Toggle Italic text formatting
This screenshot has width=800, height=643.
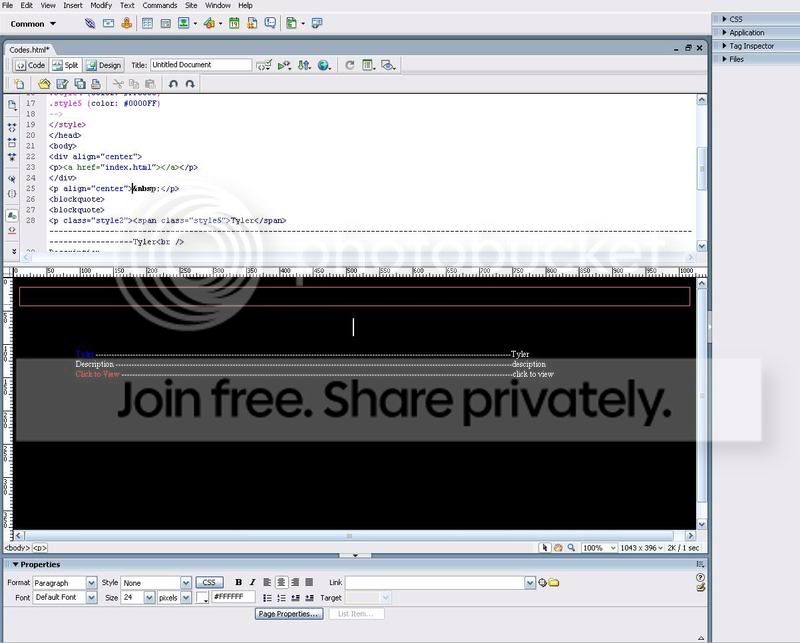[252, 582]
